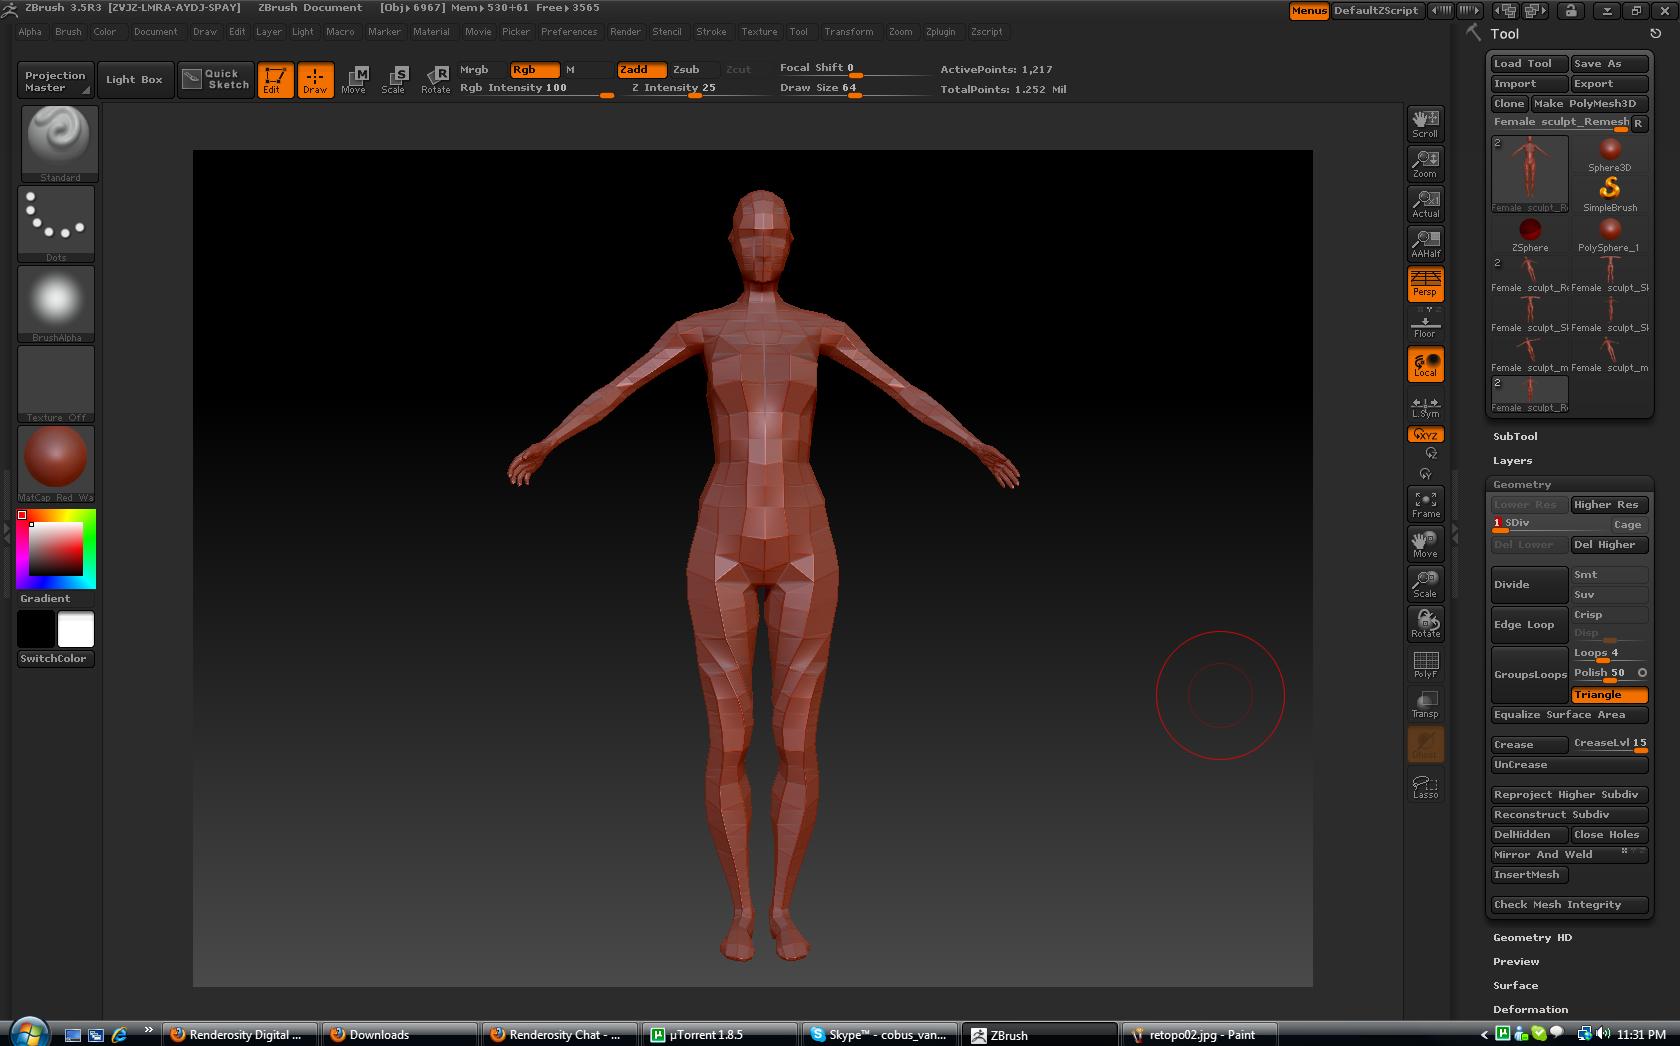Toggle Perspective (Persp) view
Screen dimensions: 1680x1046
(x=1425, y=284)
